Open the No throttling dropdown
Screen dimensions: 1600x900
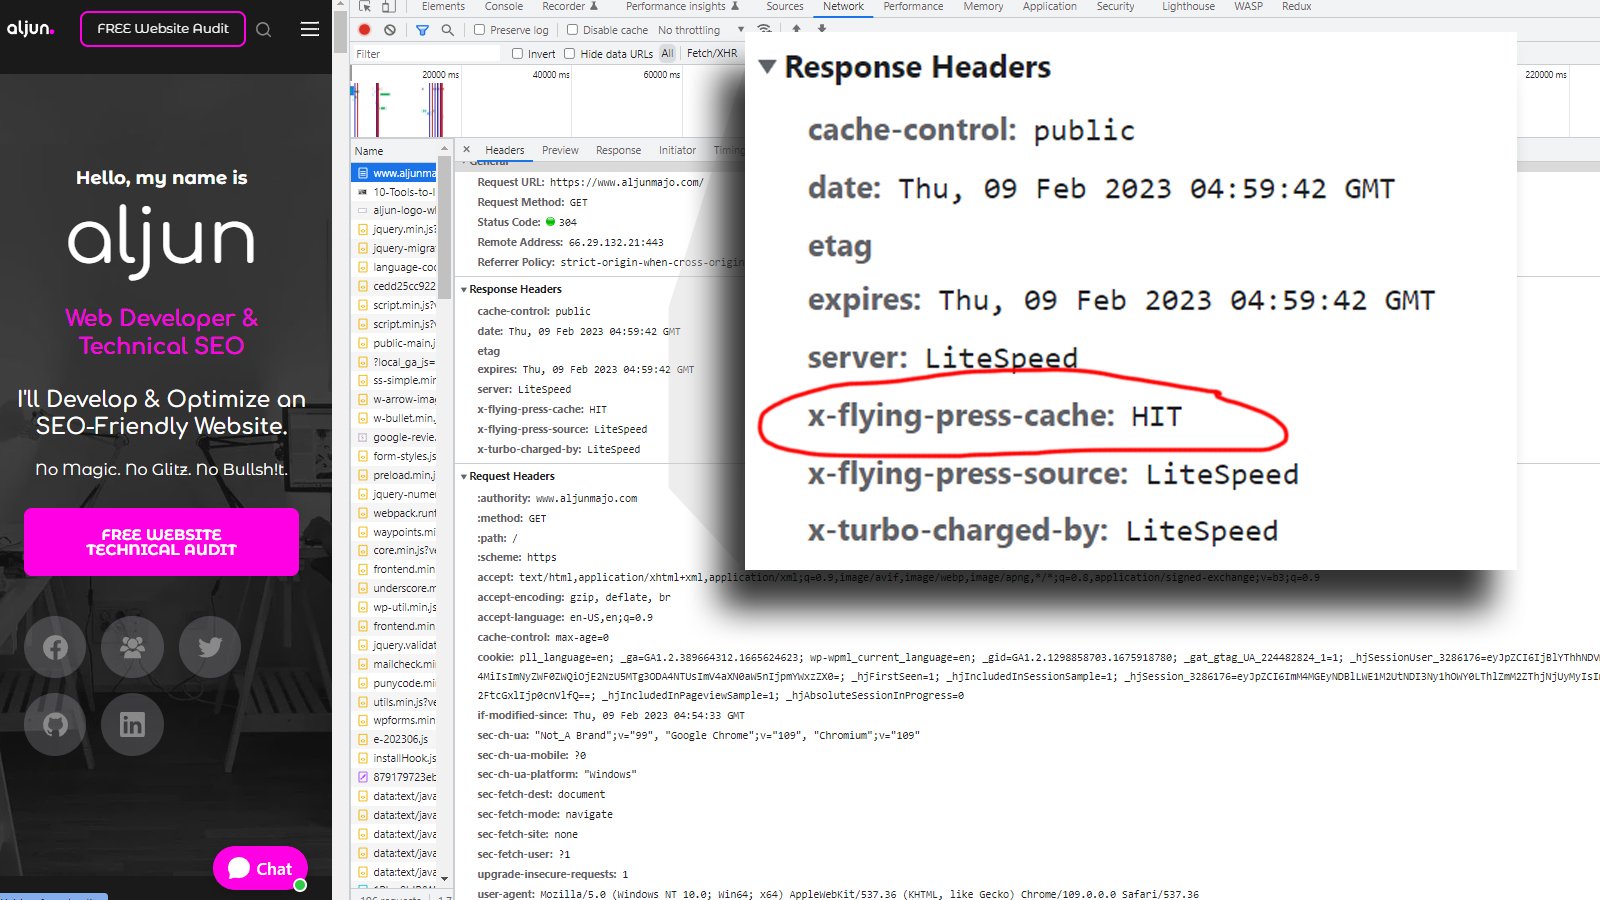(x=700, y=30)
